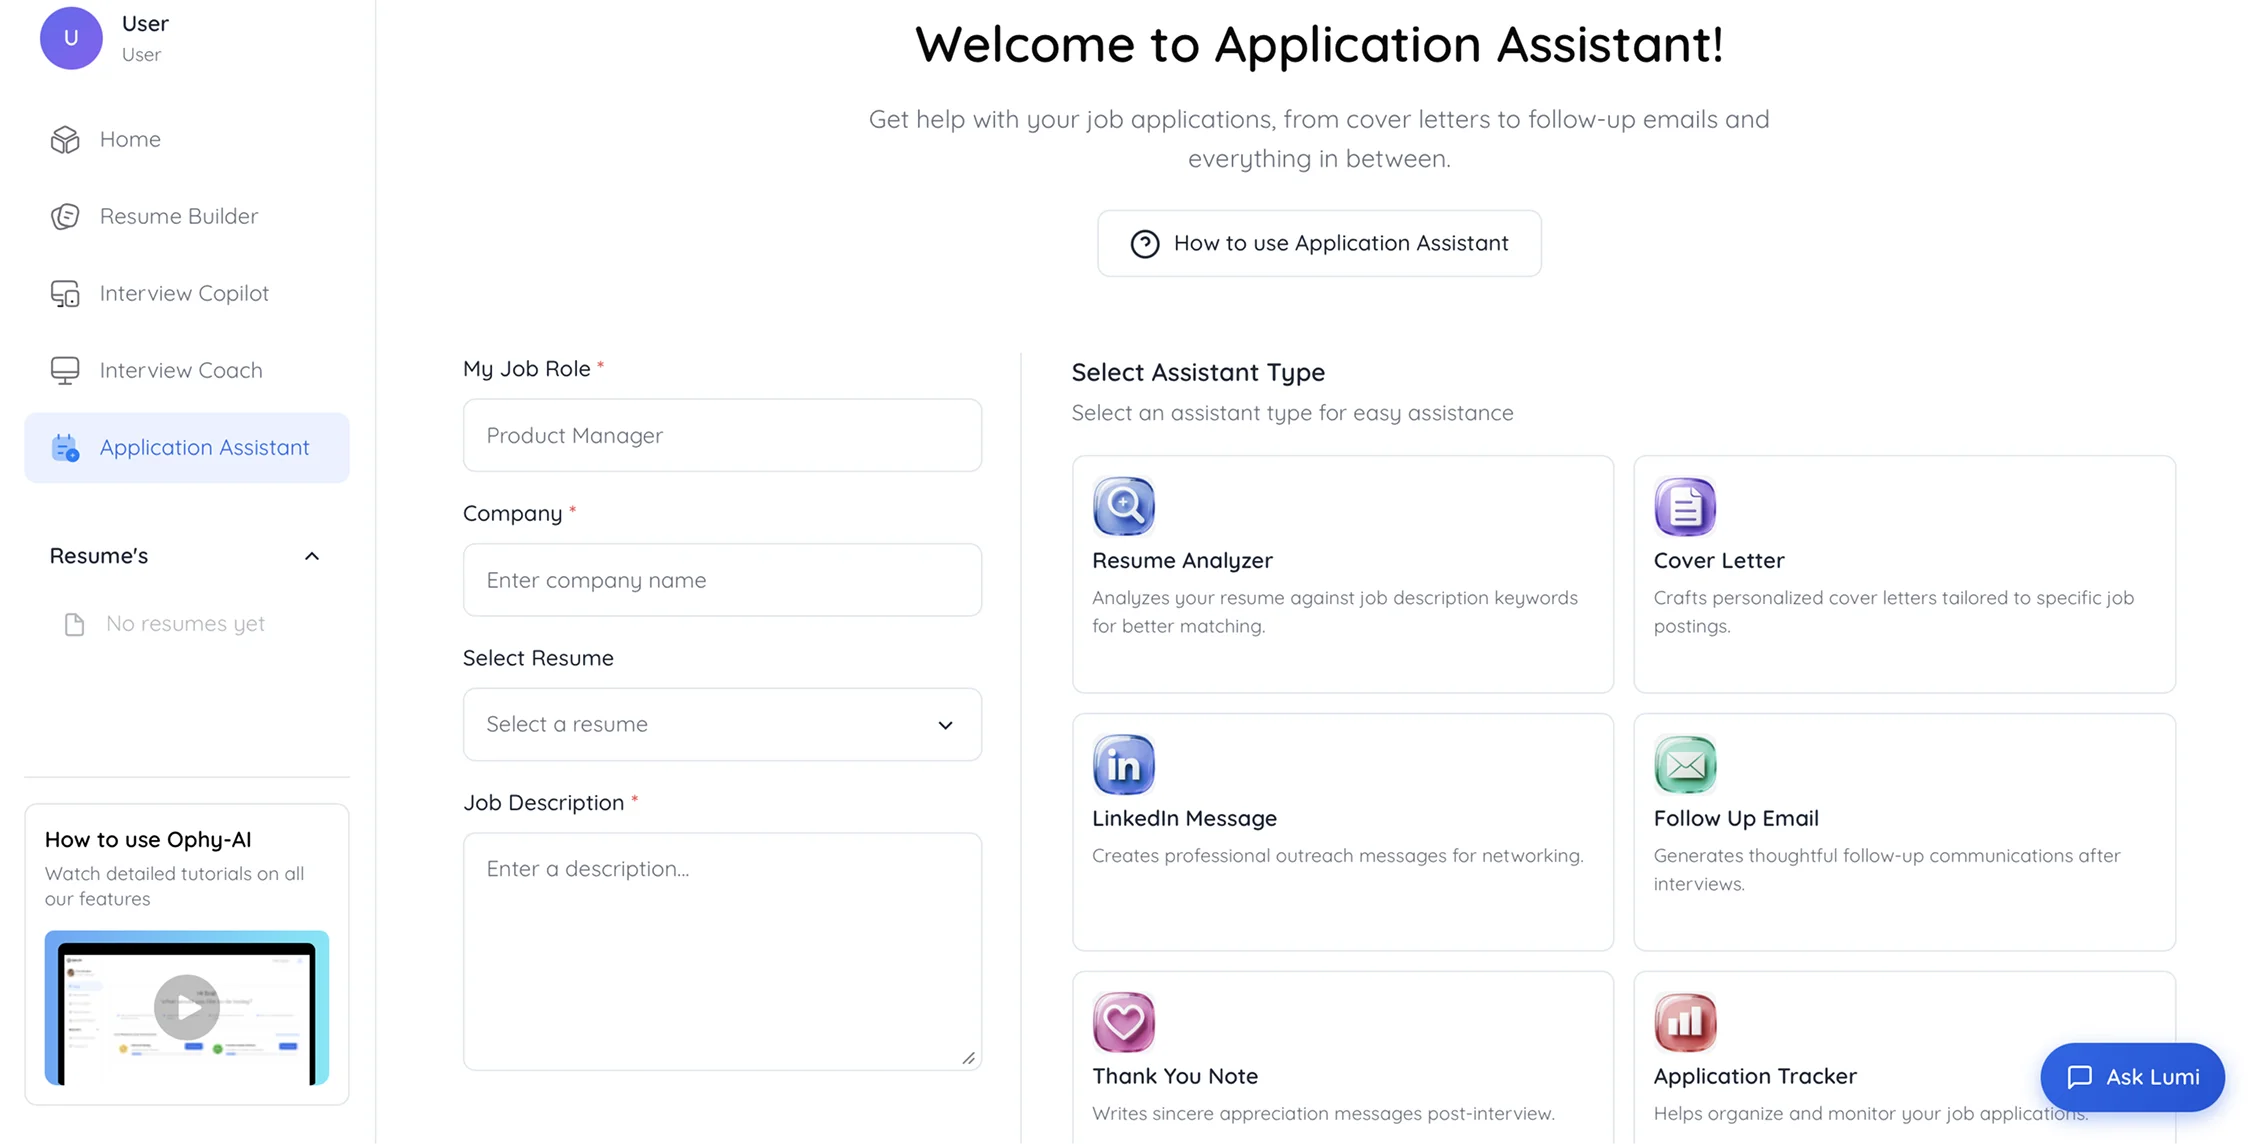Open Interview Coach via its monitor icon
This screenshot has height=1144, width=2263.
coord(64,370)
